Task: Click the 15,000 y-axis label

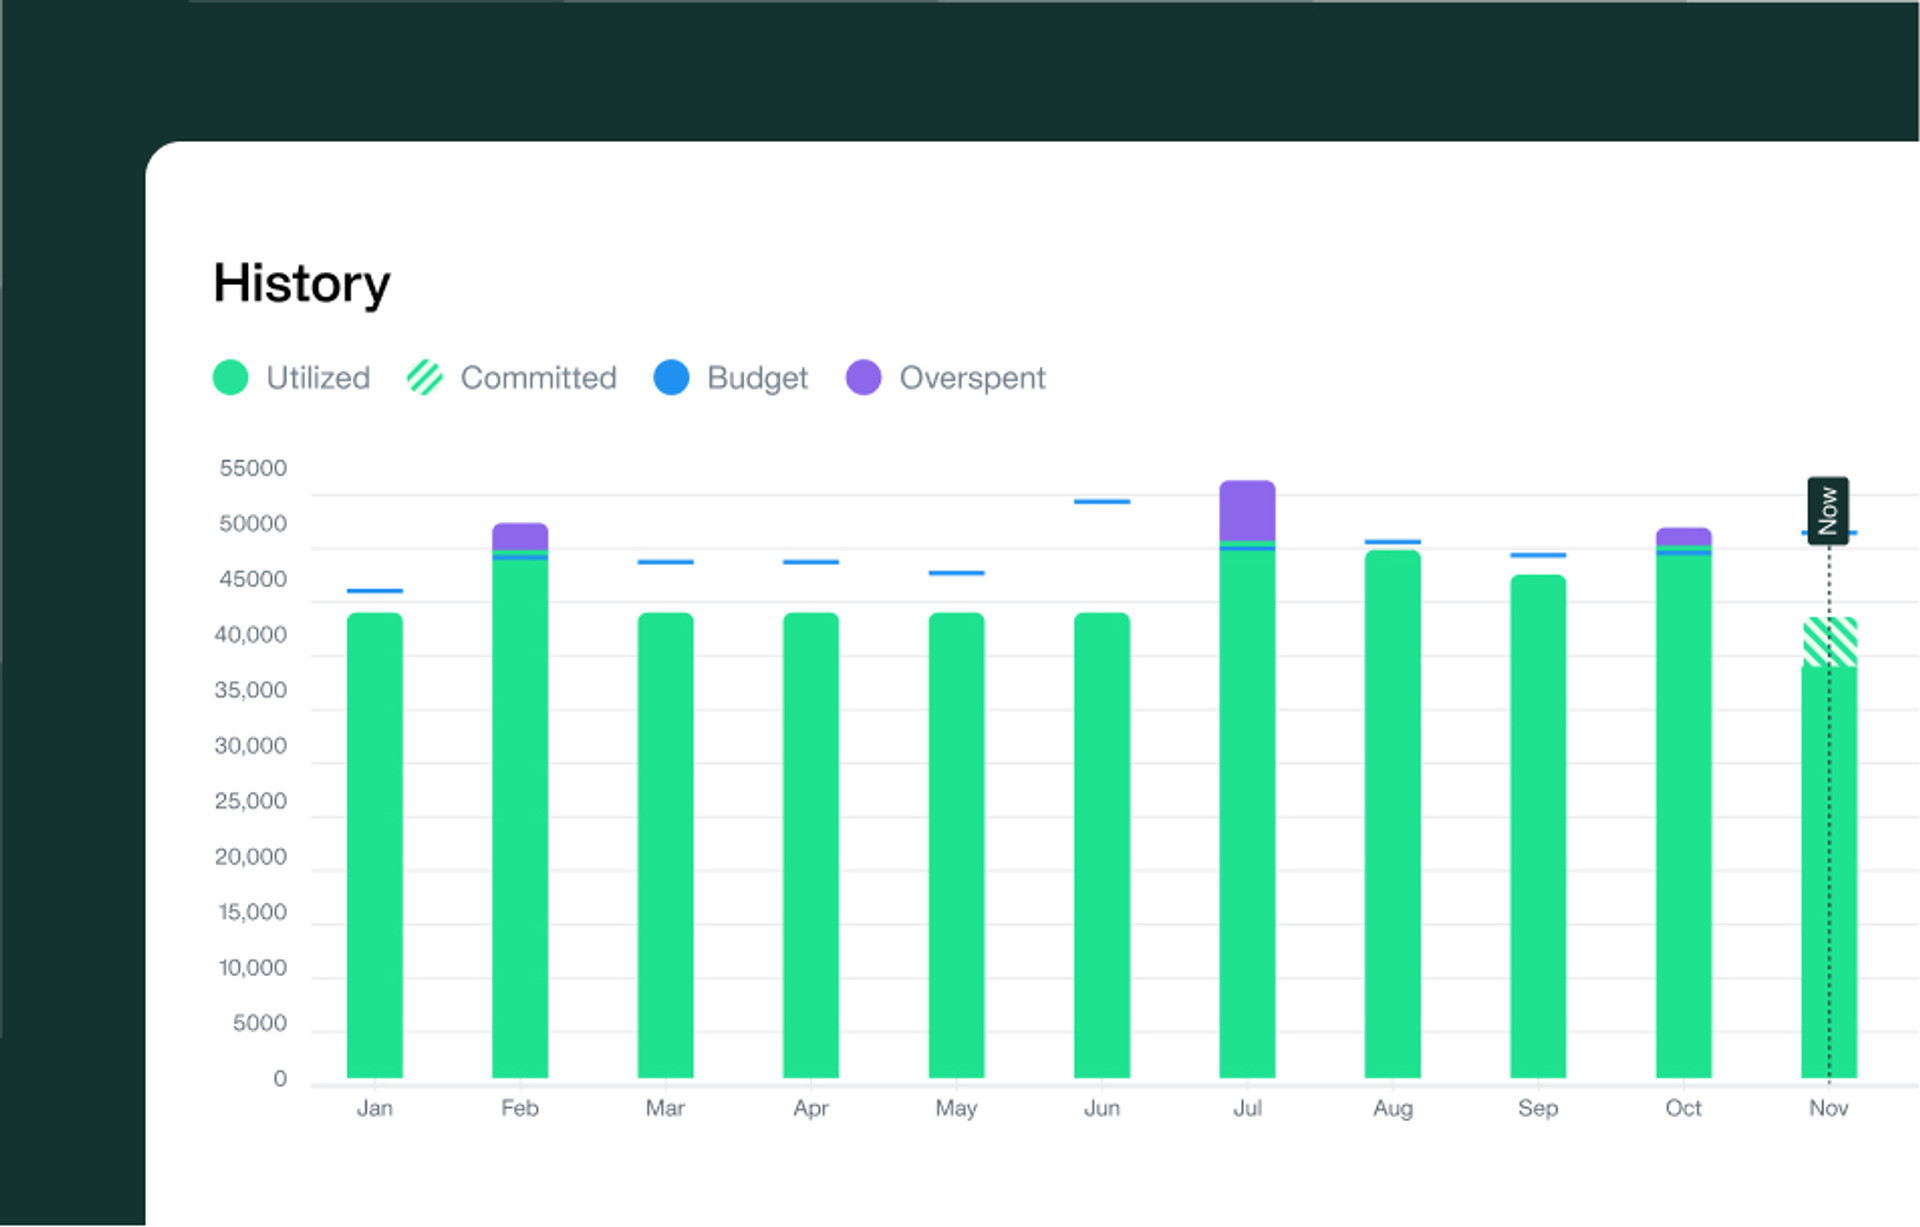Action: click(x=253, y=912)
